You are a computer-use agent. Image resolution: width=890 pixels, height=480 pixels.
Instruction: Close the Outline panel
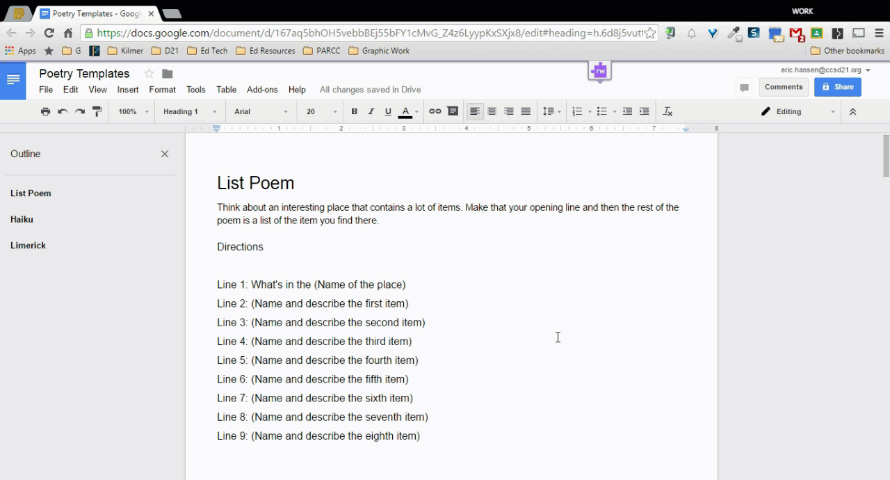[x=165, y=154]
